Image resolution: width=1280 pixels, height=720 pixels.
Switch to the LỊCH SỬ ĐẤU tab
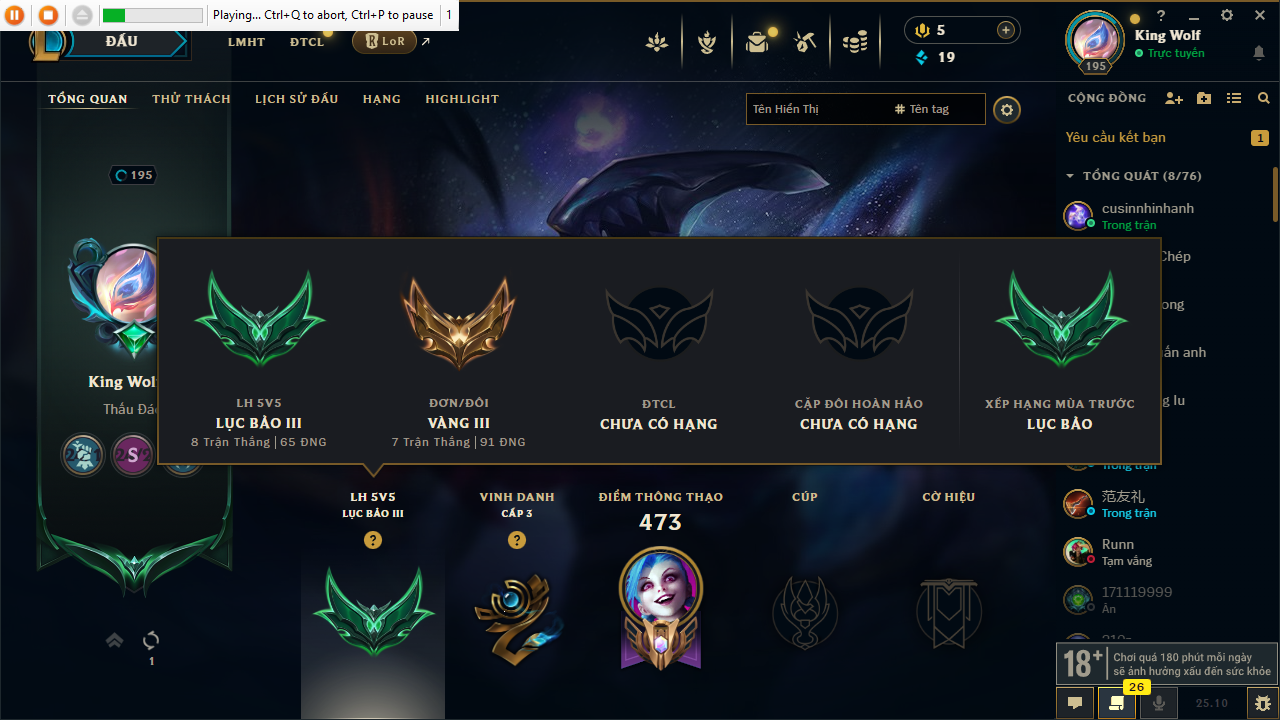[296, 99]
